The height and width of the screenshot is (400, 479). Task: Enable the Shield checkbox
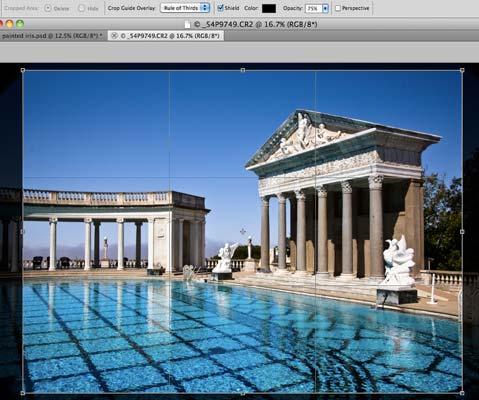coord(220,8)
